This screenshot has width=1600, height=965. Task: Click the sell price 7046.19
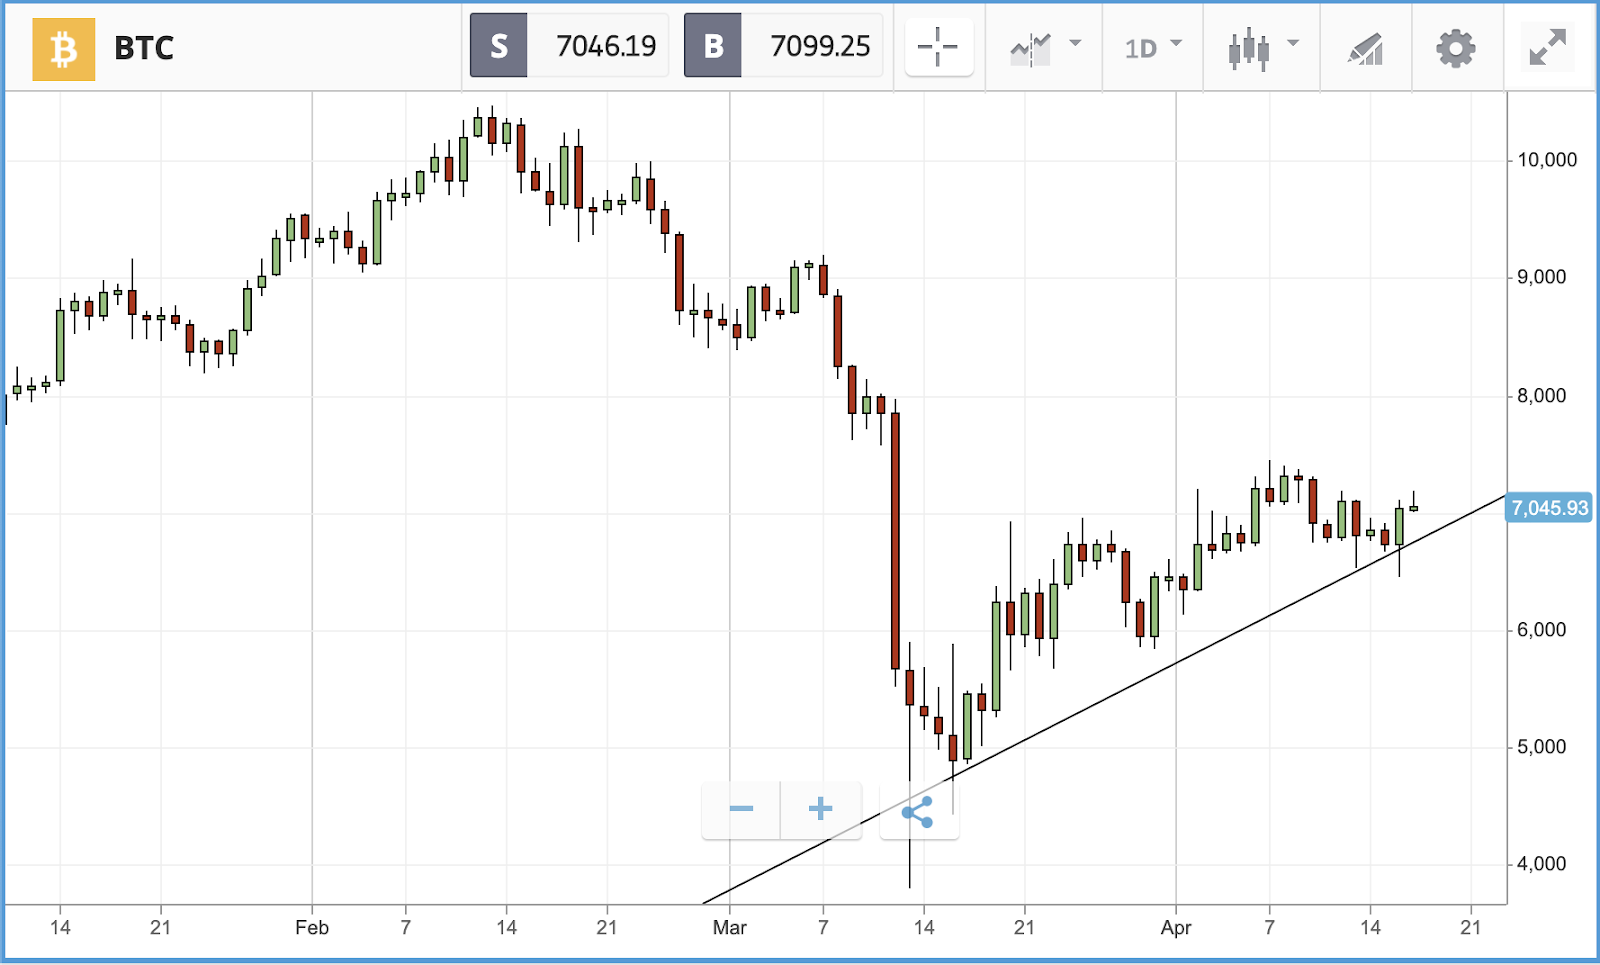pyautogui.click(x=605, y=46)
